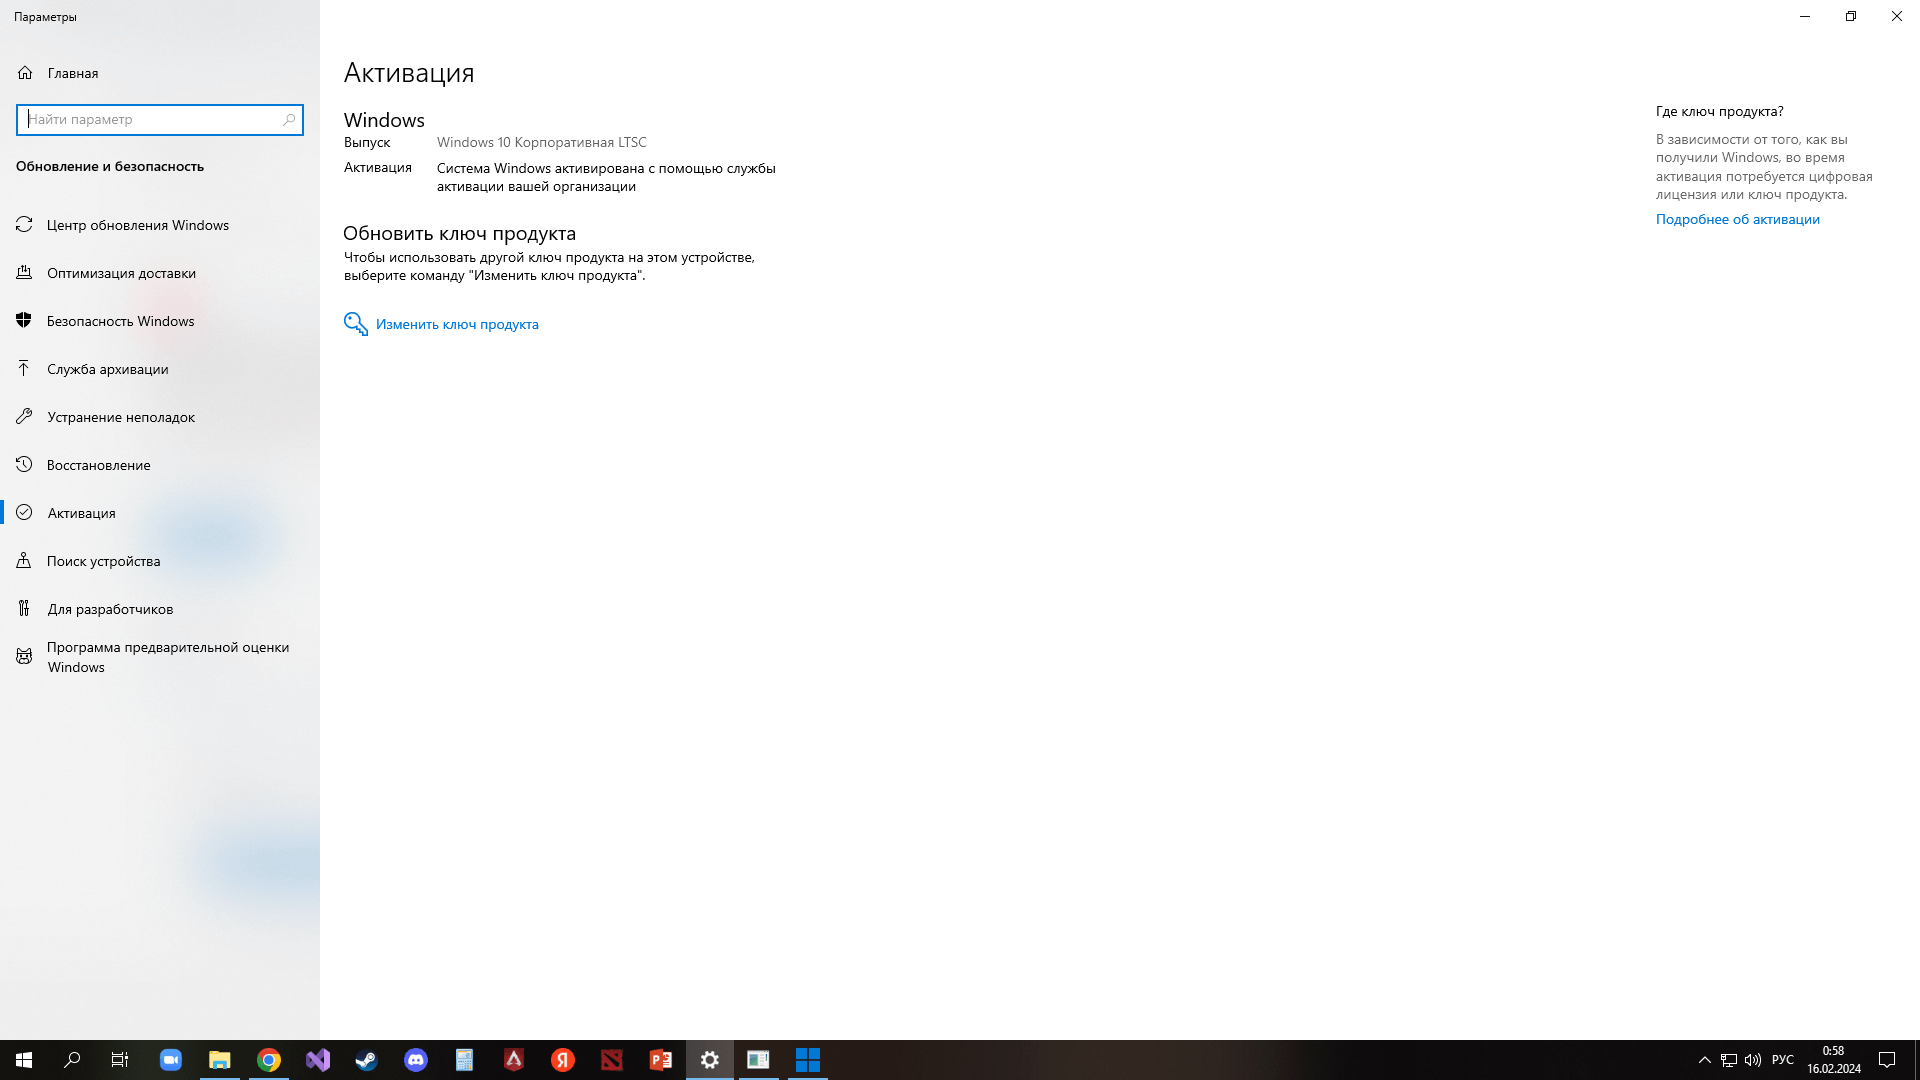Open Служба архивации section
The height and width of the screenshot is (1080, 1920).
(x=160, y=369)
